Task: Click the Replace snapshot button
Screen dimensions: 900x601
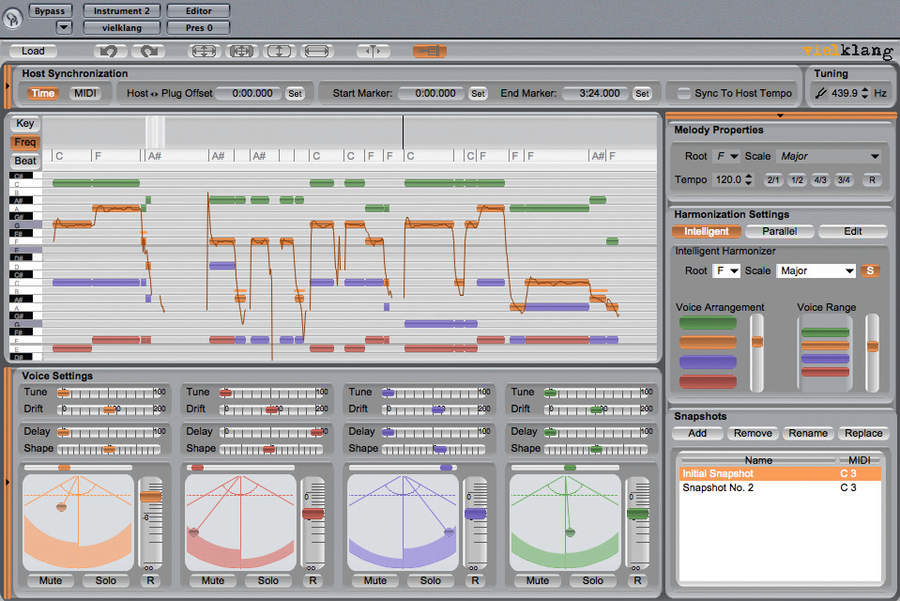Action: coord(863,433)
